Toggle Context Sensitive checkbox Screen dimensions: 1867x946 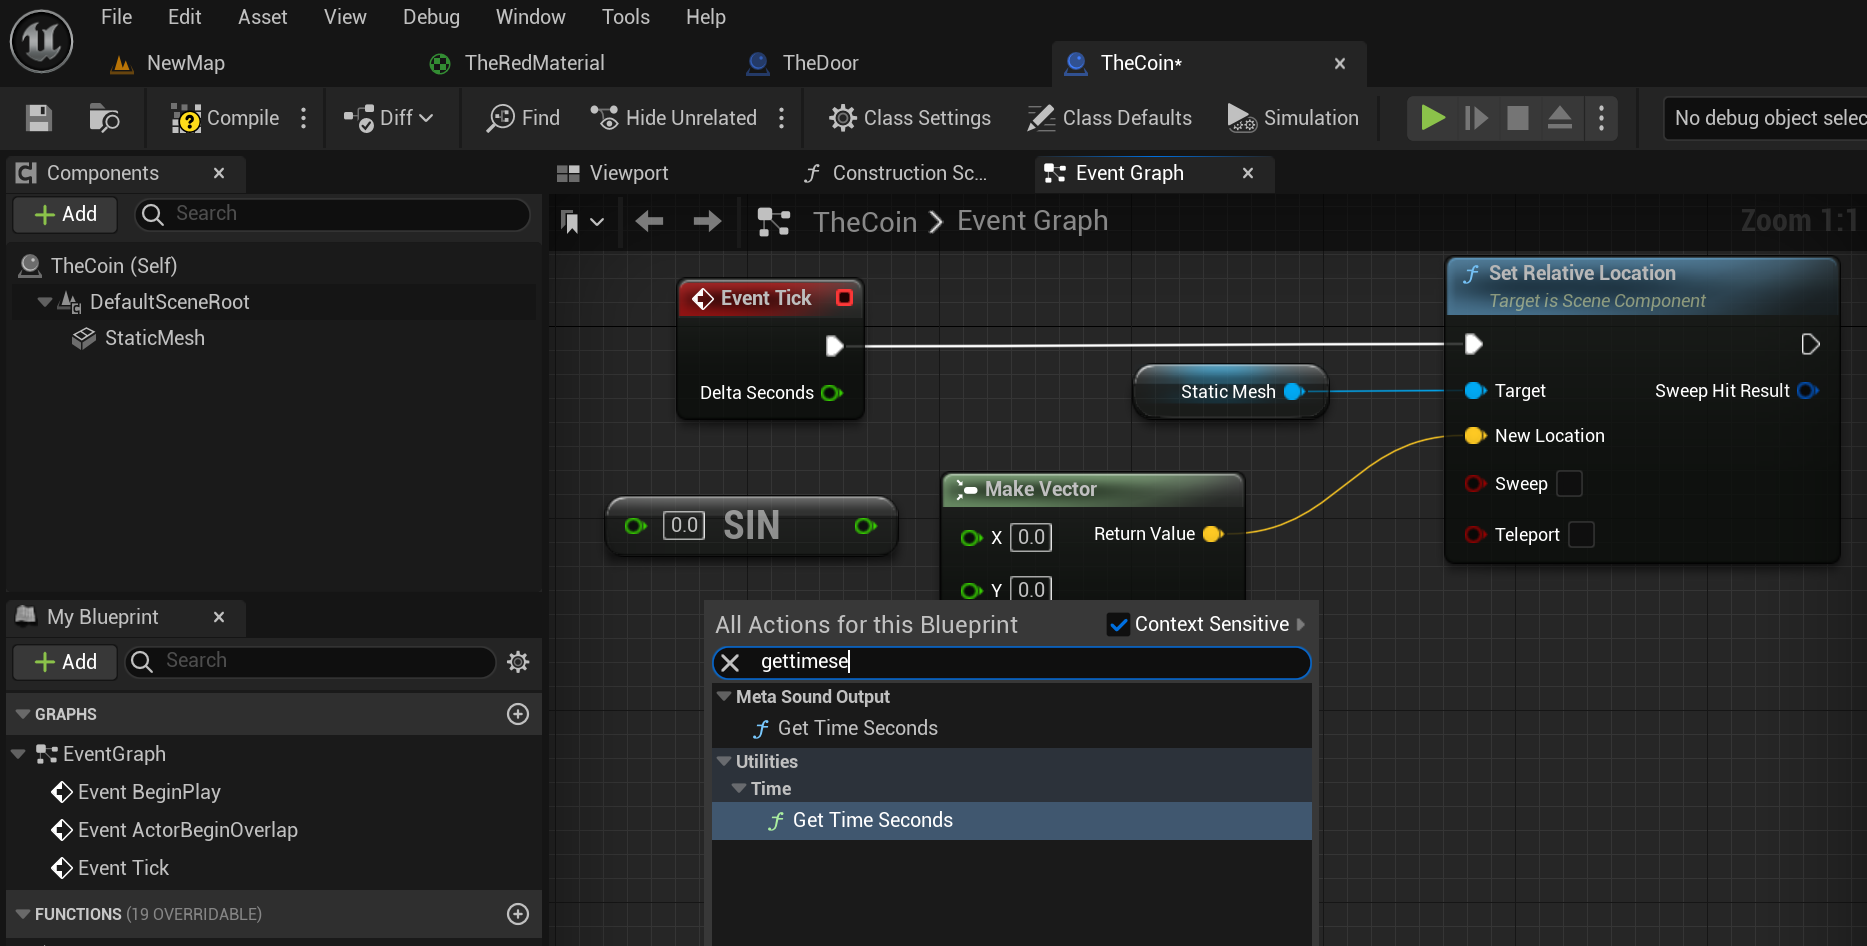(x=1119, y=625)
